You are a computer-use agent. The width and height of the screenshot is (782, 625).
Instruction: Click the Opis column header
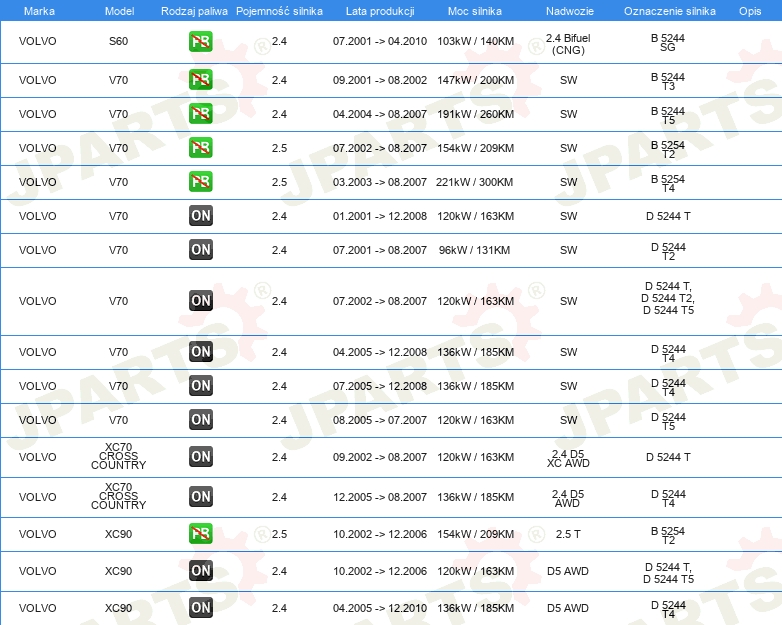tap(750, 11)
